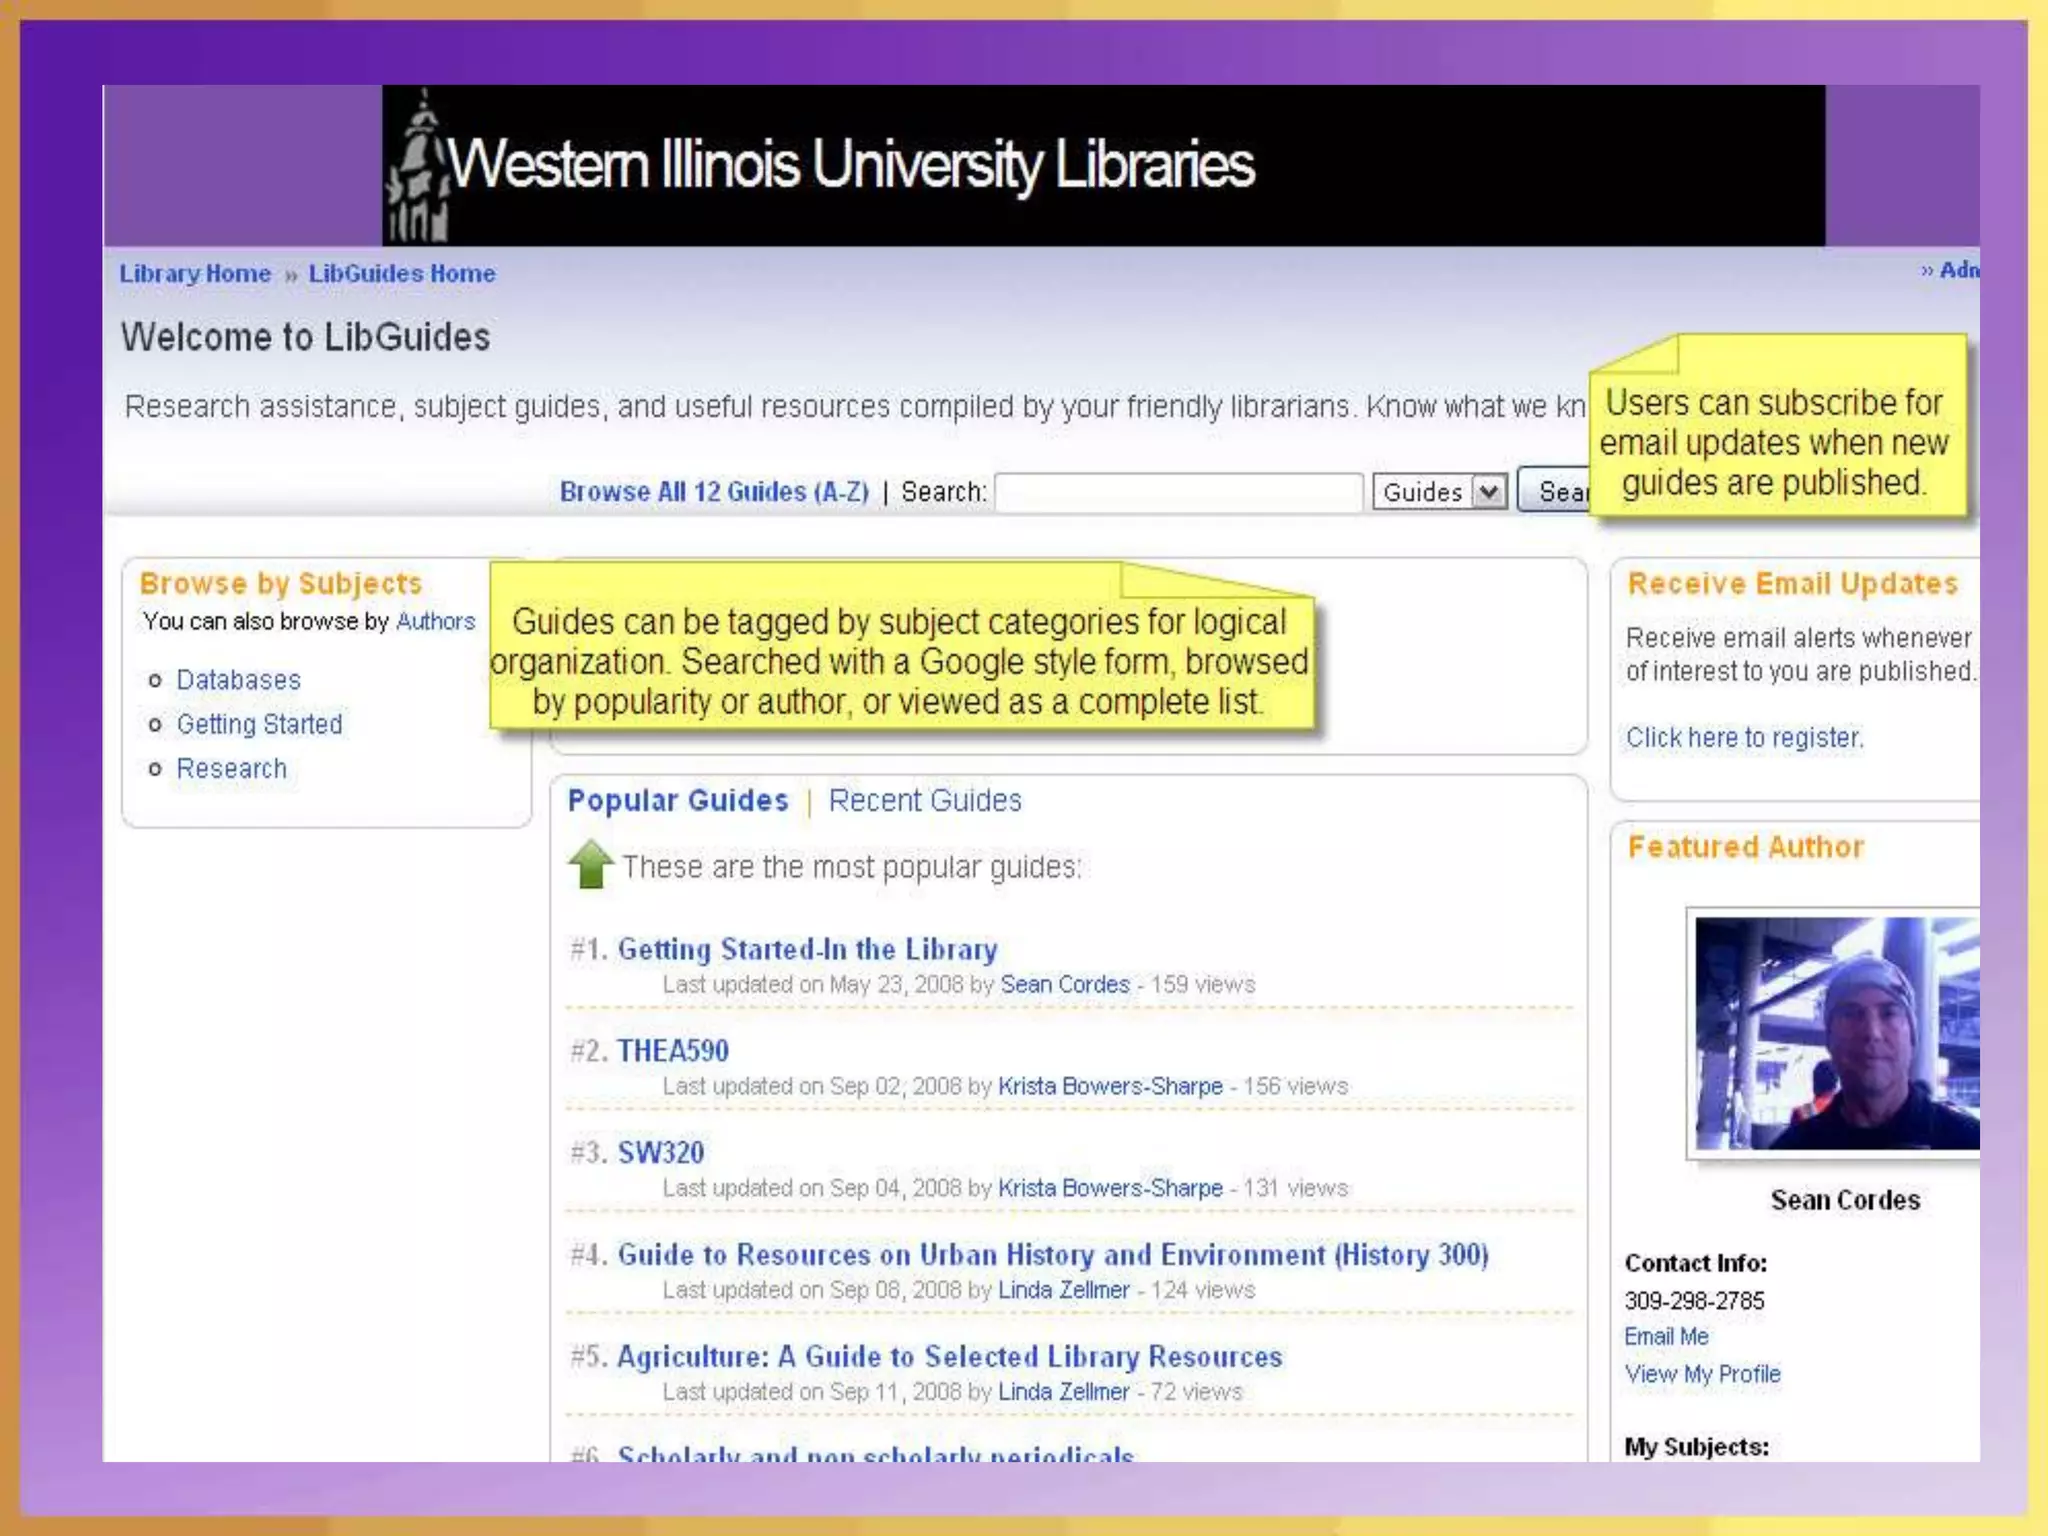Open the THEA590 guide

672,1051
